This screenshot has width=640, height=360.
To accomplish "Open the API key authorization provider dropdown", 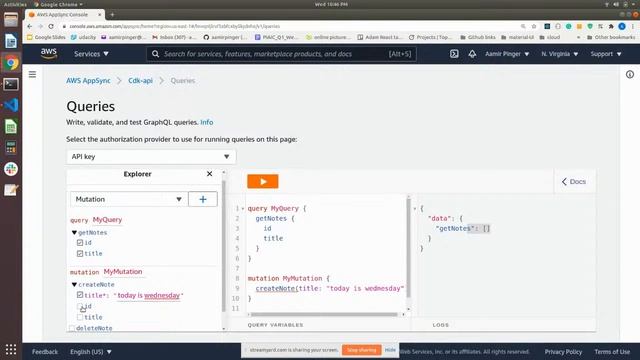I will point(151,157).
